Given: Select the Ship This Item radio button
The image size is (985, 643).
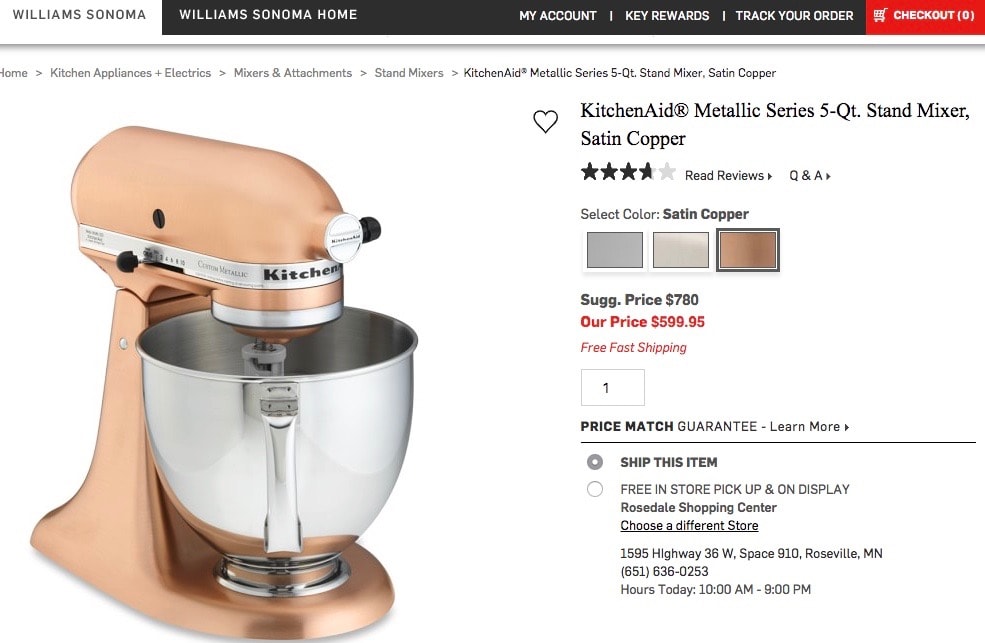Looking at the screenshot, I should coord(594,462).
